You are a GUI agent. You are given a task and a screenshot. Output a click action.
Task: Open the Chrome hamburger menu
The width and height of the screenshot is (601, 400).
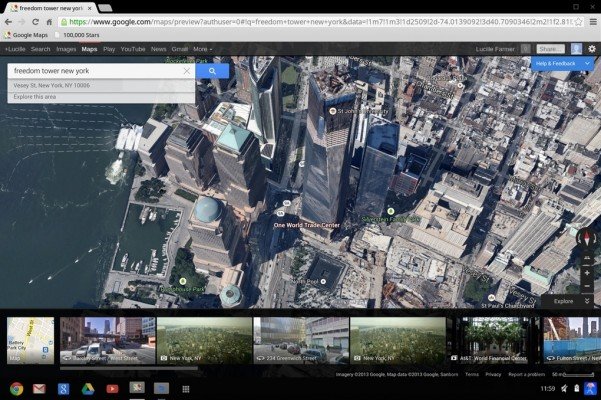click(x=593, y=22)
